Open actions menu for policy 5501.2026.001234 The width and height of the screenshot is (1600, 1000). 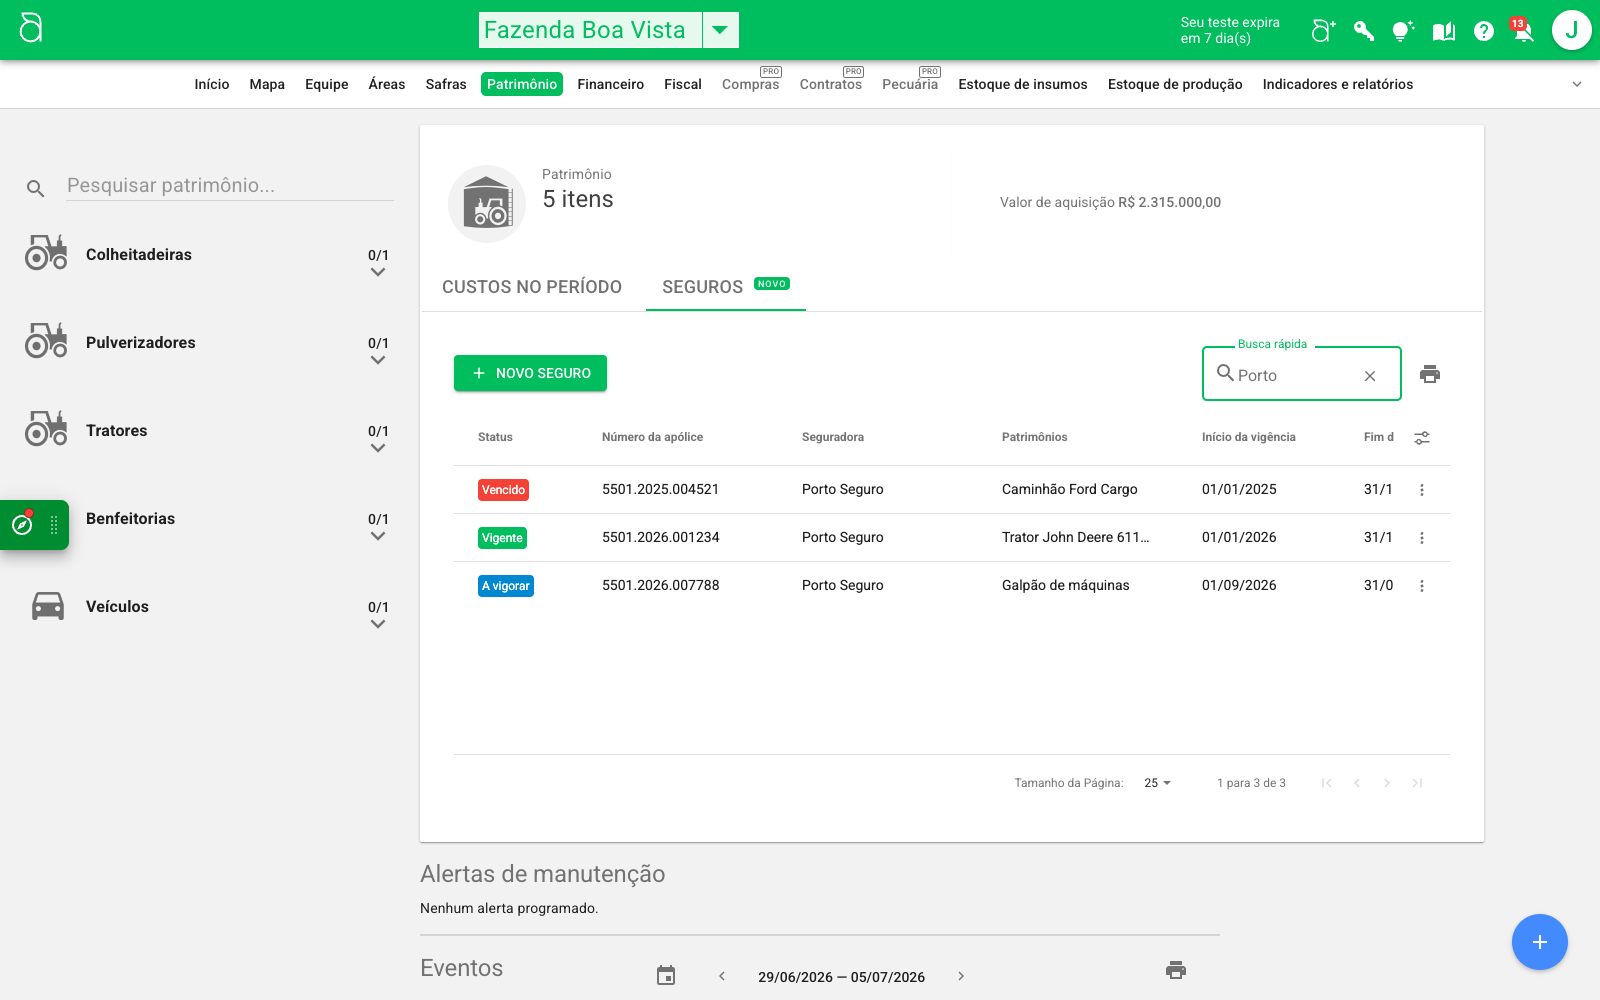click(x=1422, y=538)
